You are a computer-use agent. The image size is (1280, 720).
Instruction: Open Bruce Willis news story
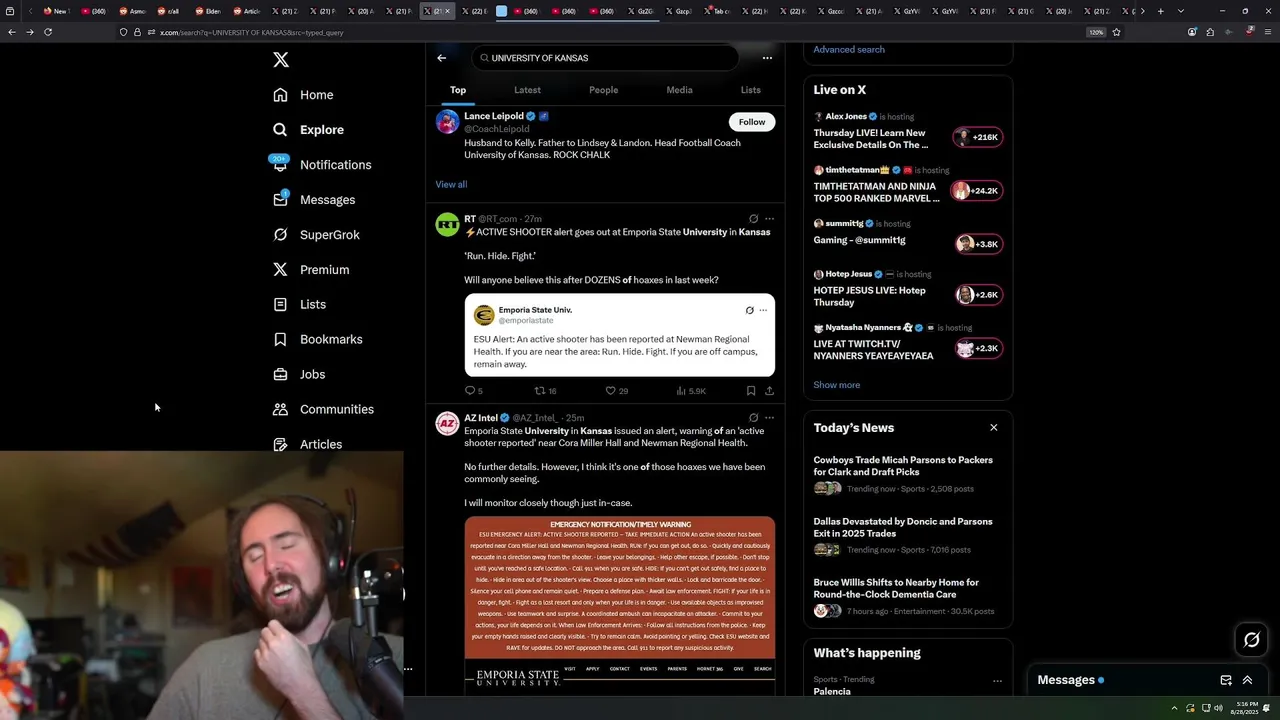908,597
